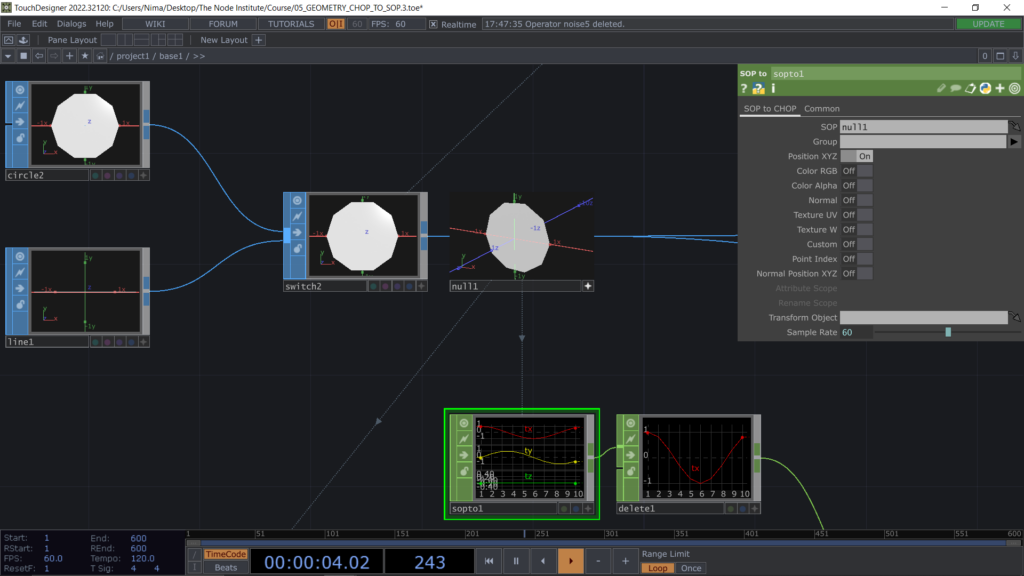Click the first icon left of Pane Layout
1024x576 pixels.
coord(8,40)
